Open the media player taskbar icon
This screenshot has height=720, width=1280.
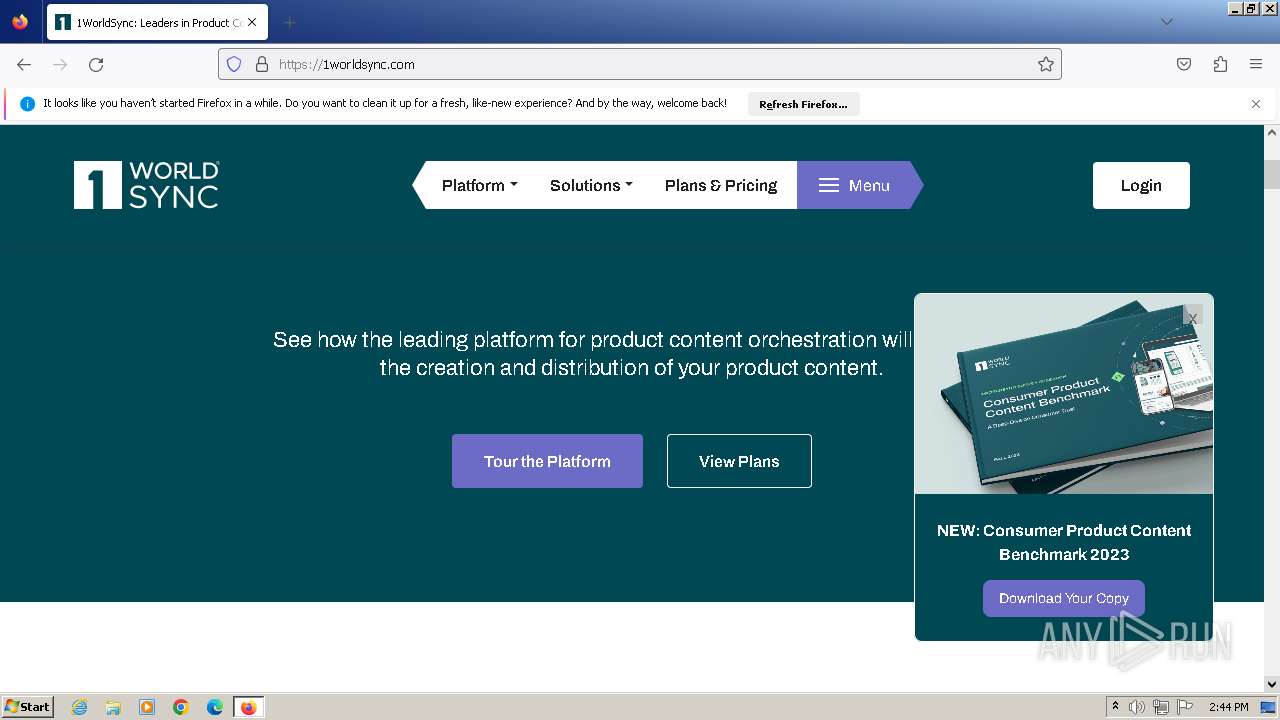click(147, 707)
